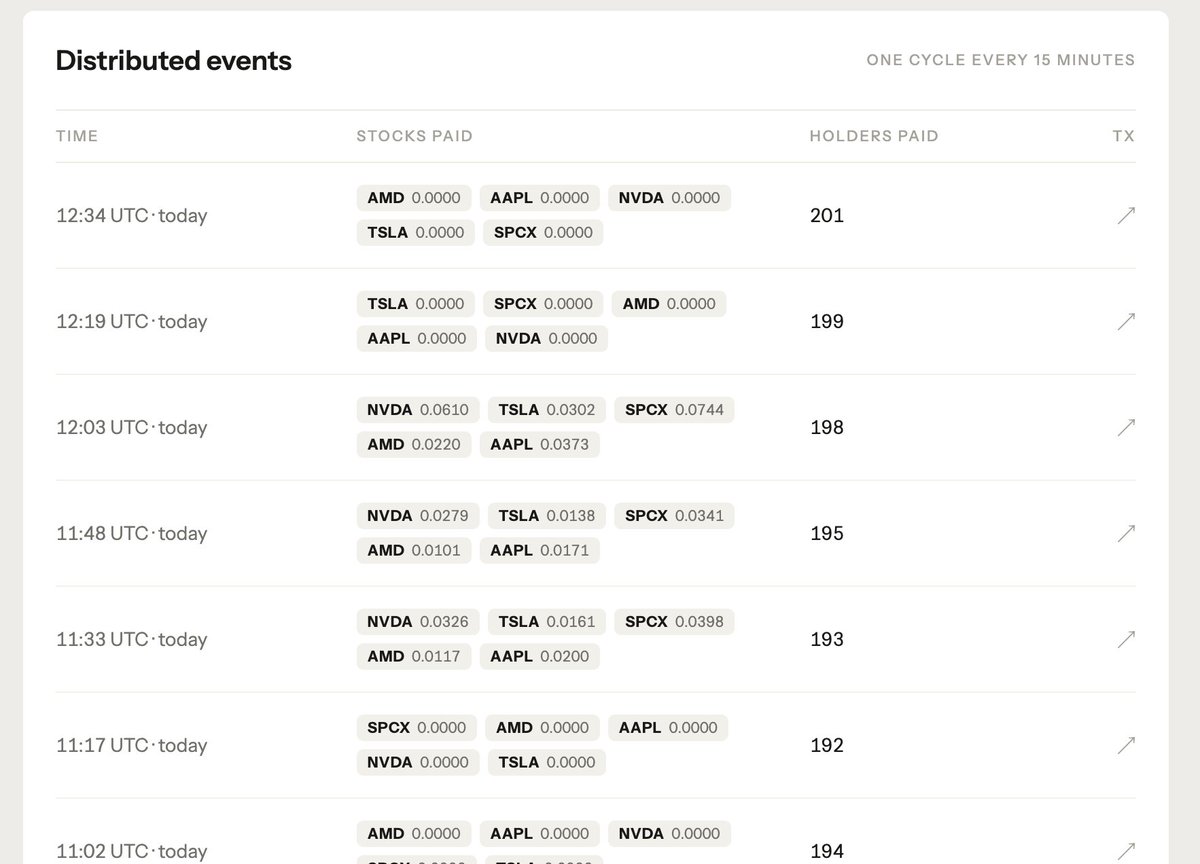Image resolution: width=1200 pixels, height=864 pixels.
Task: Click holders paid value 195
Action: click(827, 533)
